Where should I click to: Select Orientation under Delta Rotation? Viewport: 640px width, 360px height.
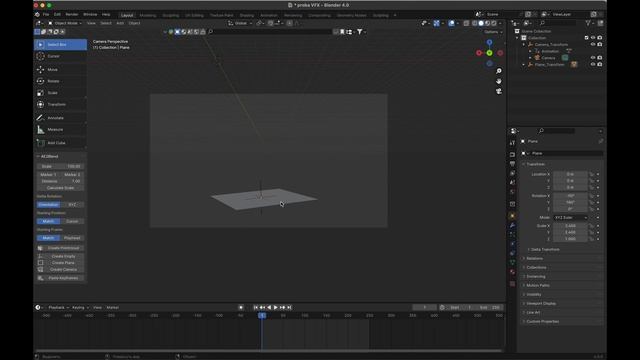tap(48, 204)
